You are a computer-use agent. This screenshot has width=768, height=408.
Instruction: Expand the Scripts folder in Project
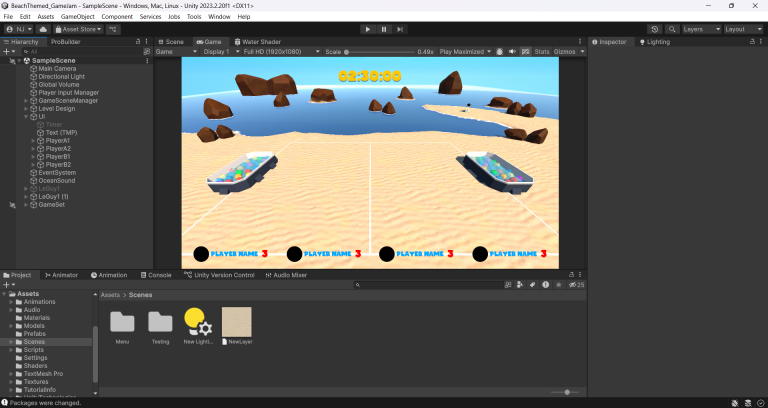click(11, 350)
